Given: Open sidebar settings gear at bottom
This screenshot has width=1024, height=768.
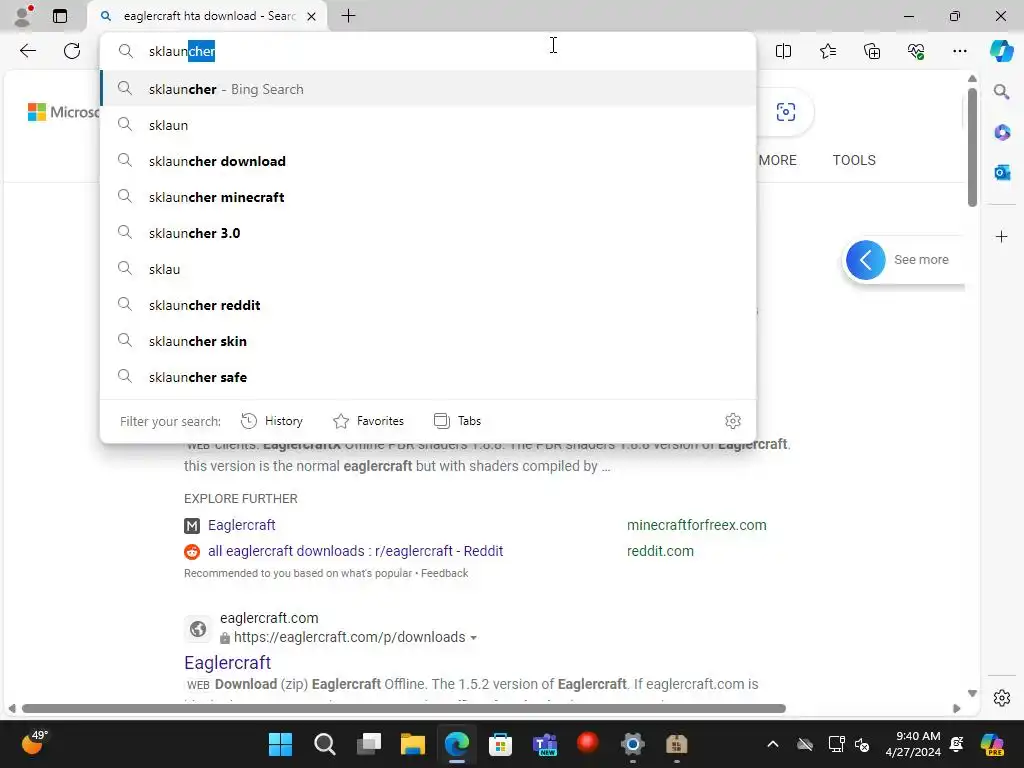Looking at the screenshot, I should tap(1002, 698).
